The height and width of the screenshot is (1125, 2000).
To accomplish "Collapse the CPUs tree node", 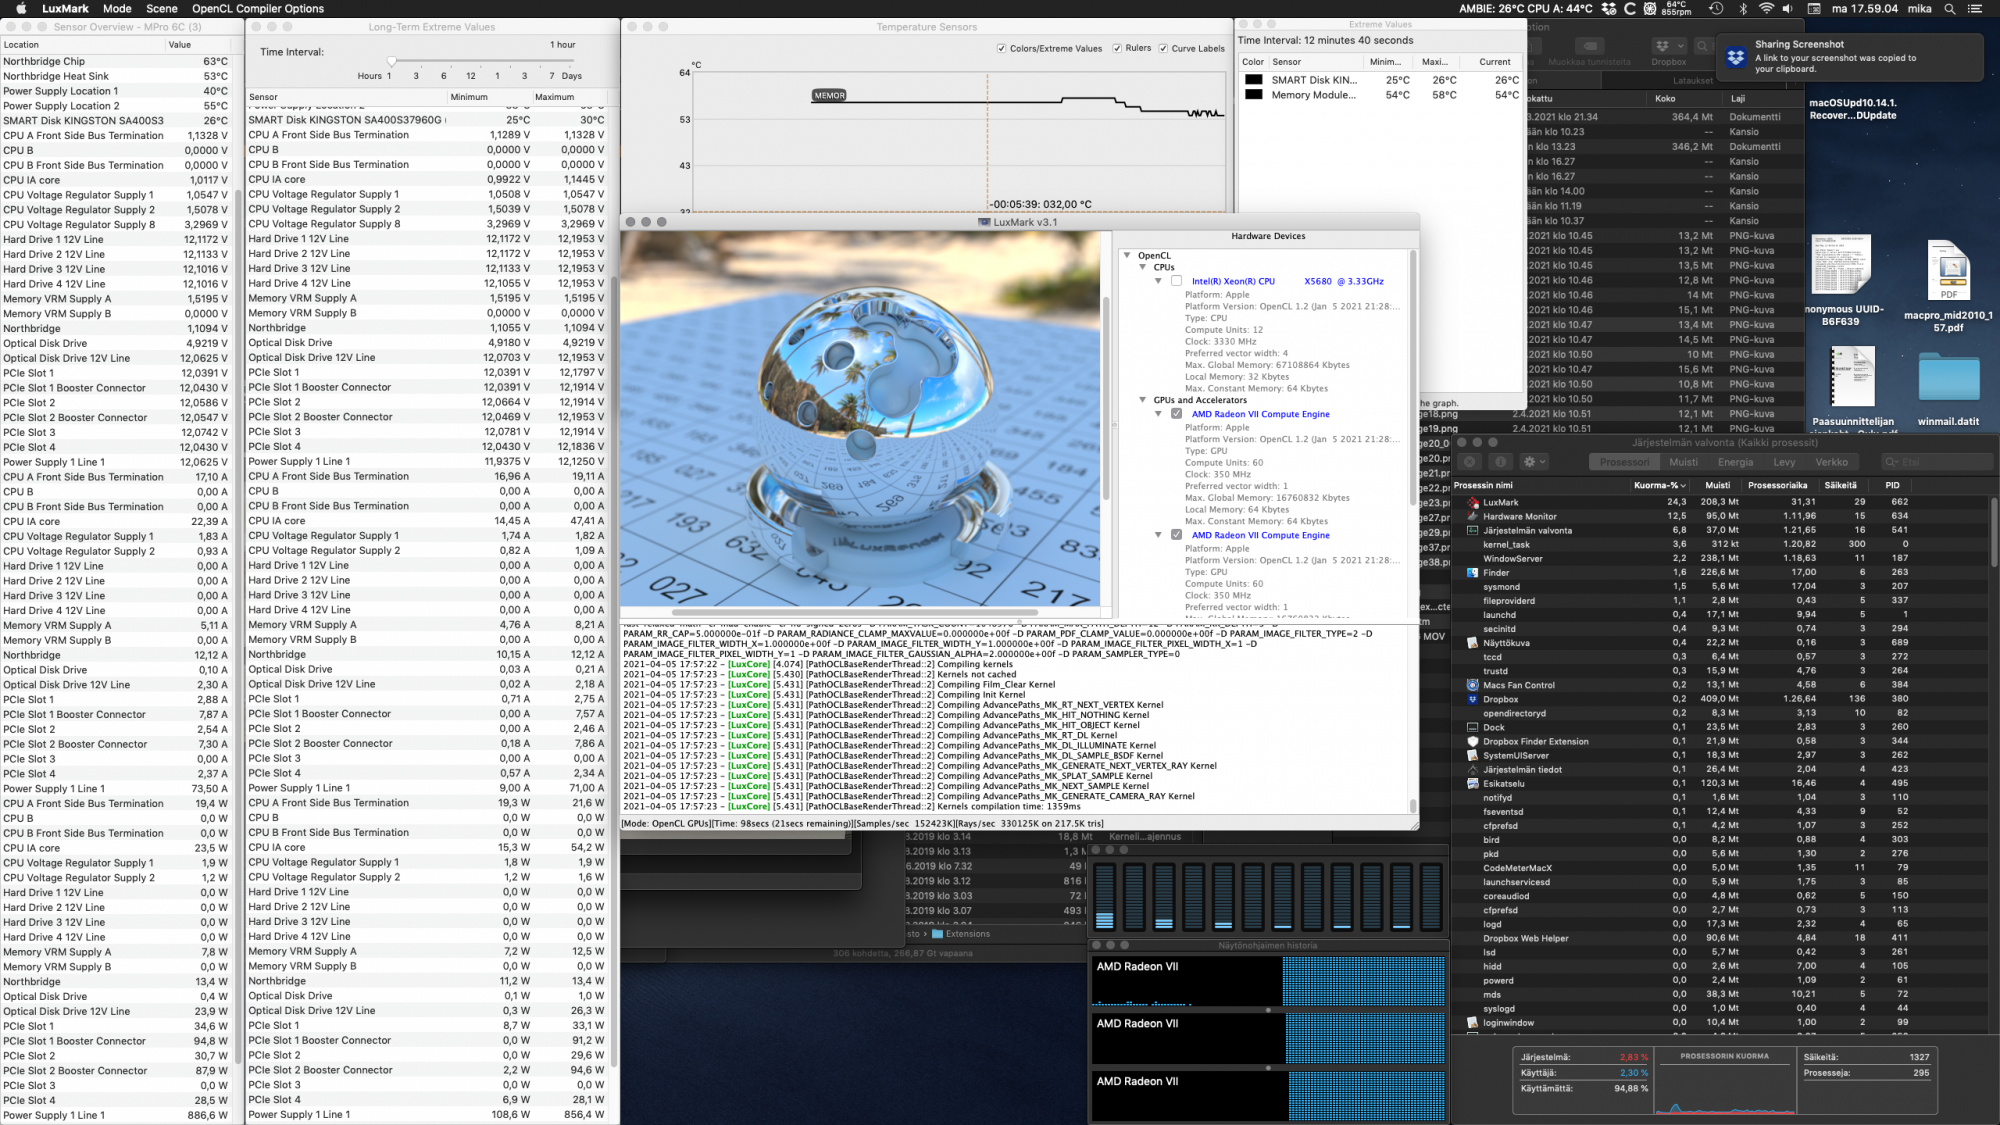I will 1143,267.
